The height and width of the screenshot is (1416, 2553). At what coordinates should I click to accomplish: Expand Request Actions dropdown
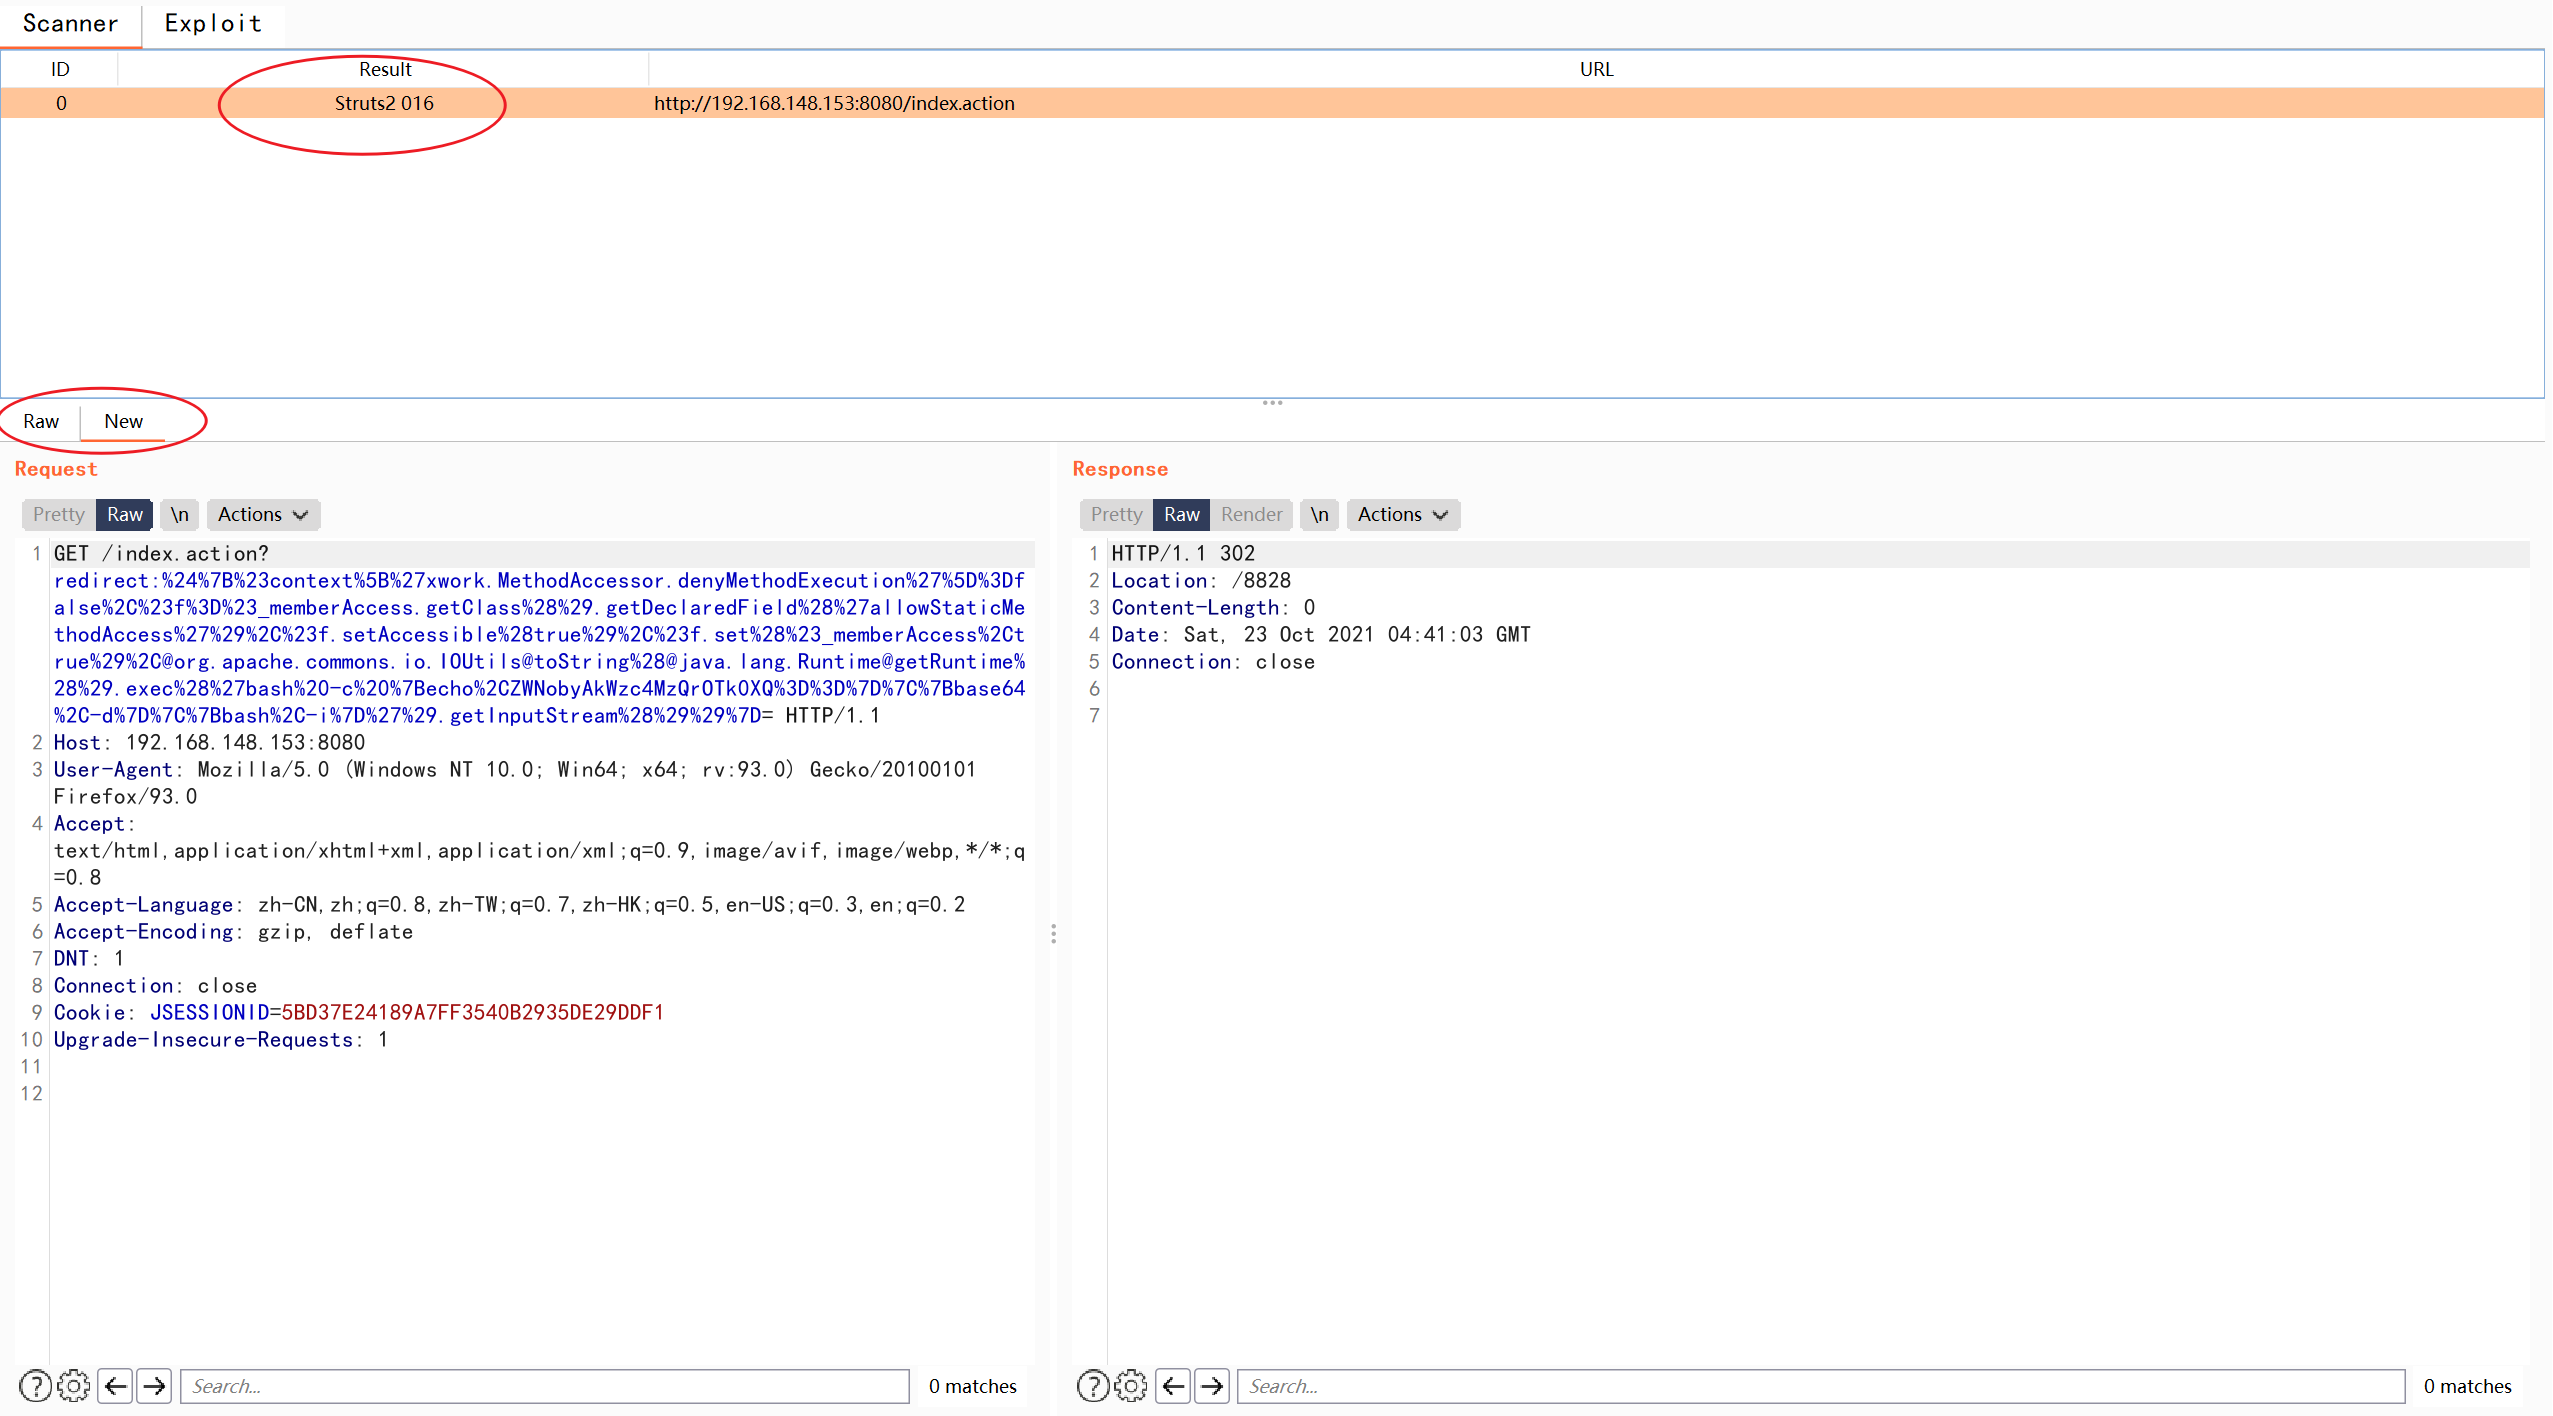[x=263, y=514]
